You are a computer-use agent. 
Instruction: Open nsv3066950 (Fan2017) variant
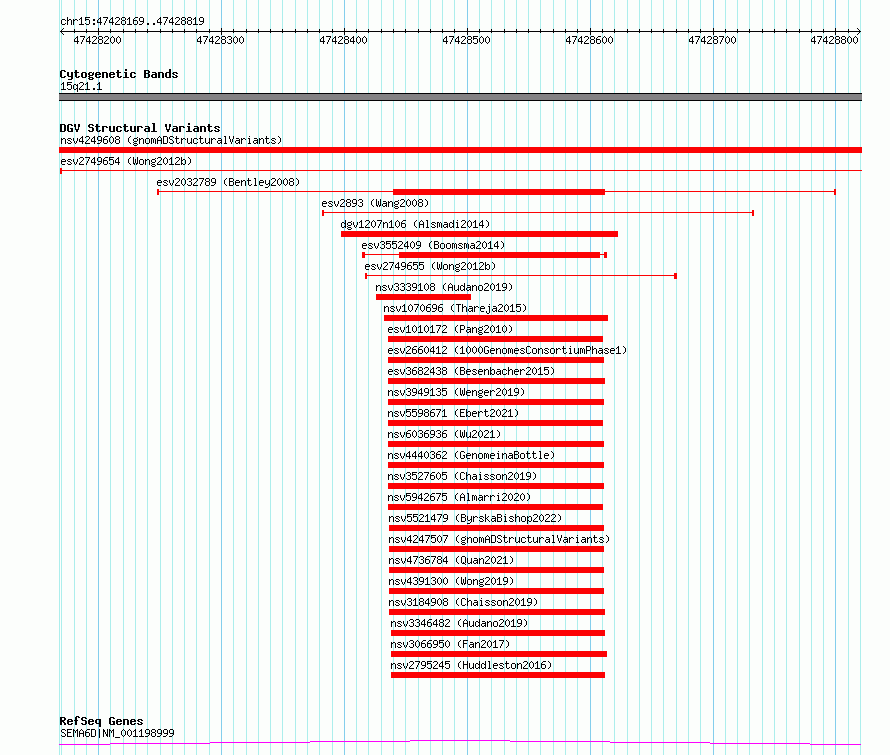coord(450,644)
